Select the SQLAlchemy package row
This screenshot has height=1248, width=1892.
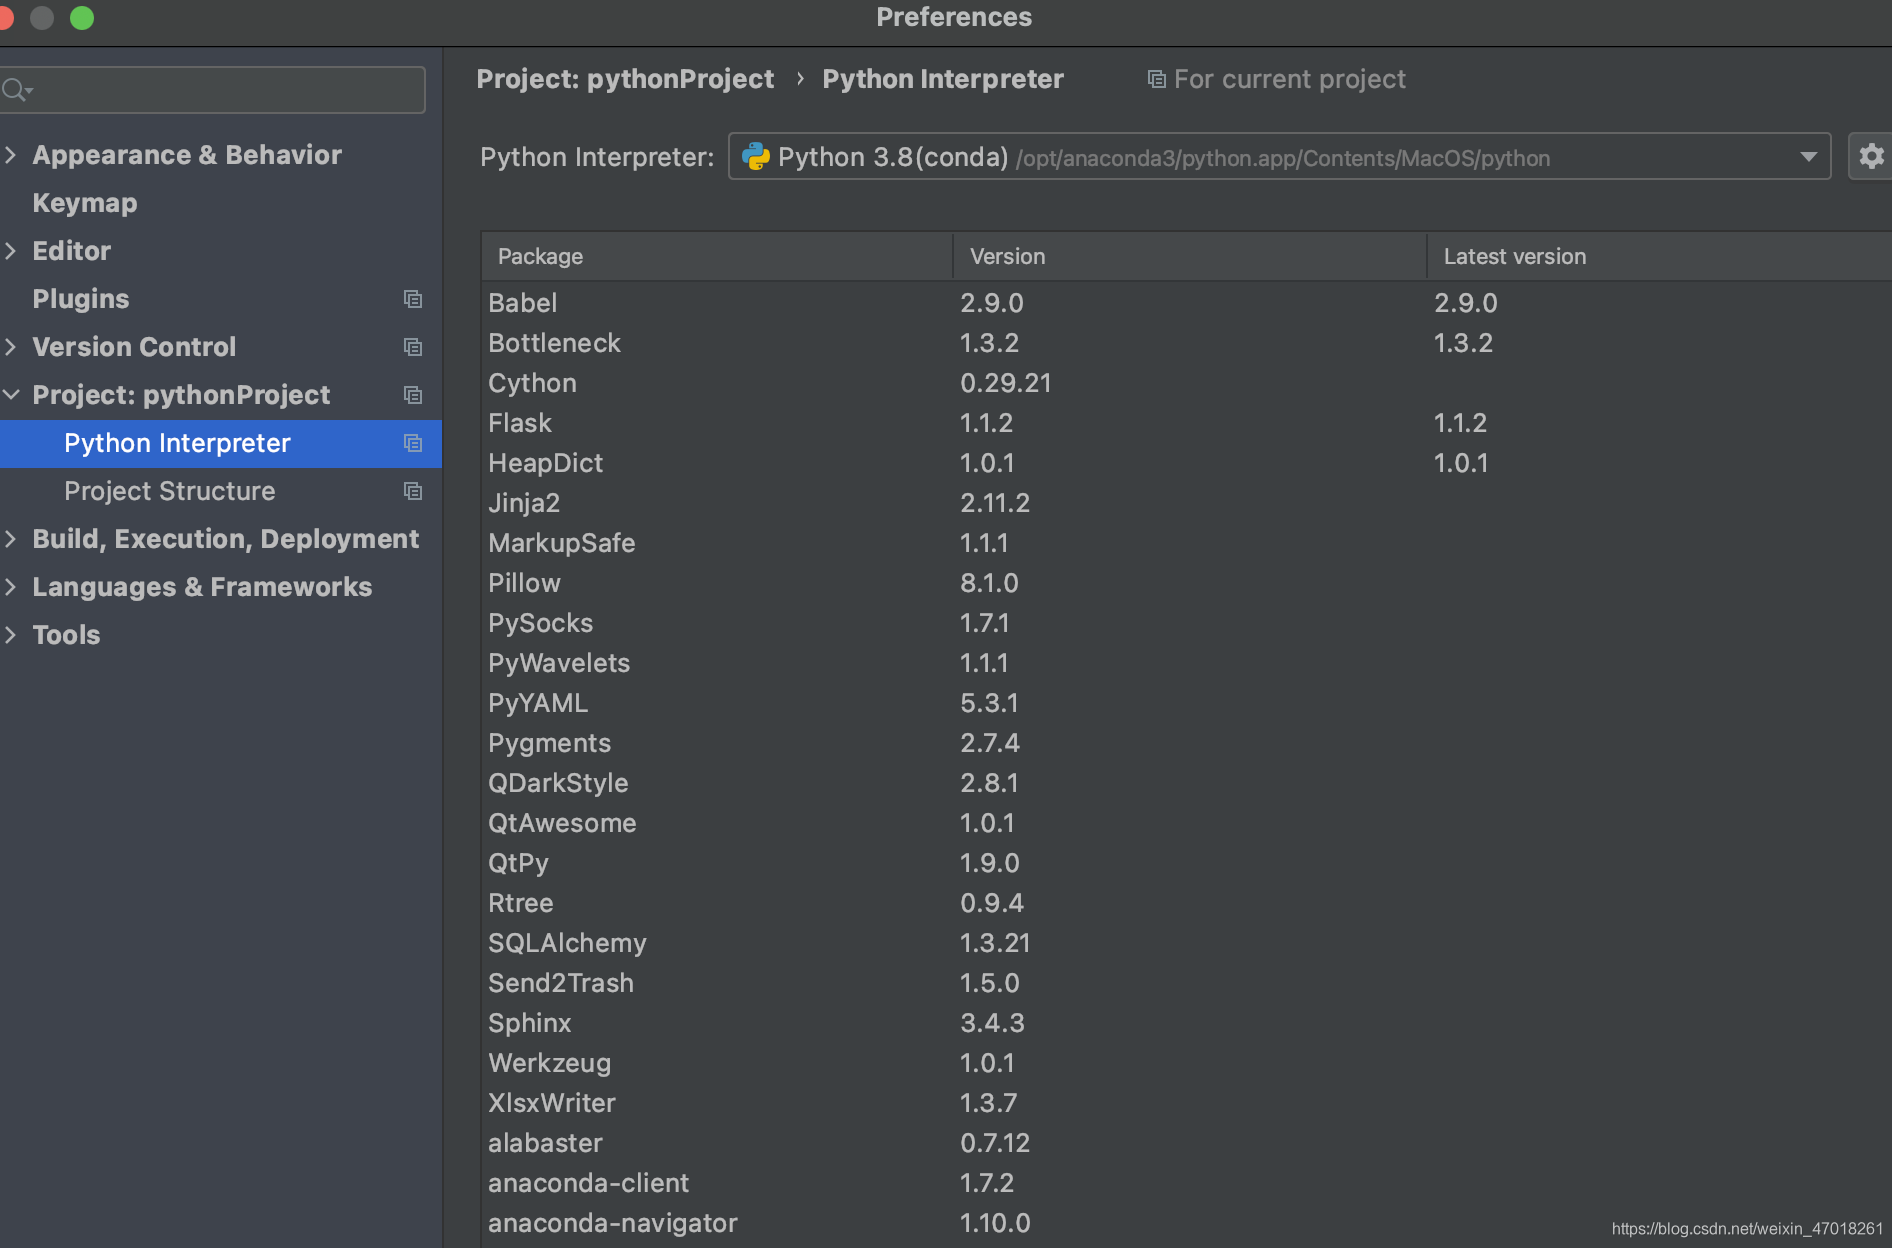point(1186,943)
